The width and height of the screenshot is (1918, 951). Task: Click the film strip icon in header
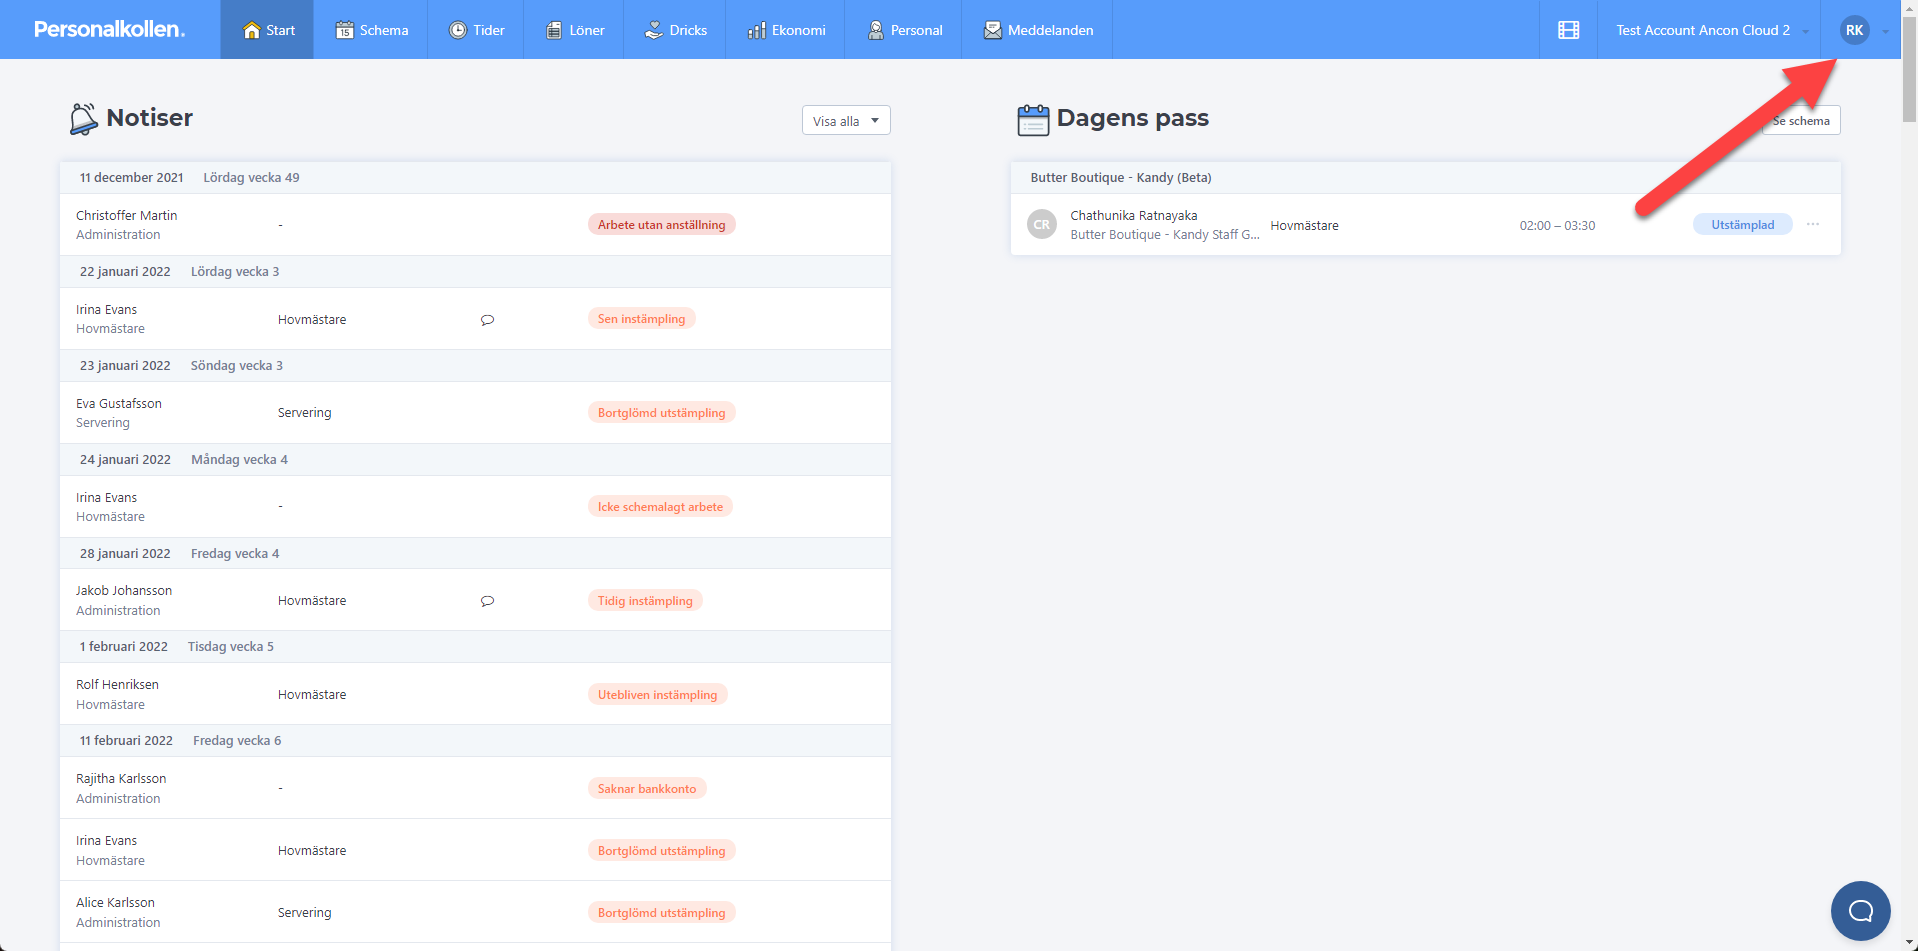point(1568,30)
